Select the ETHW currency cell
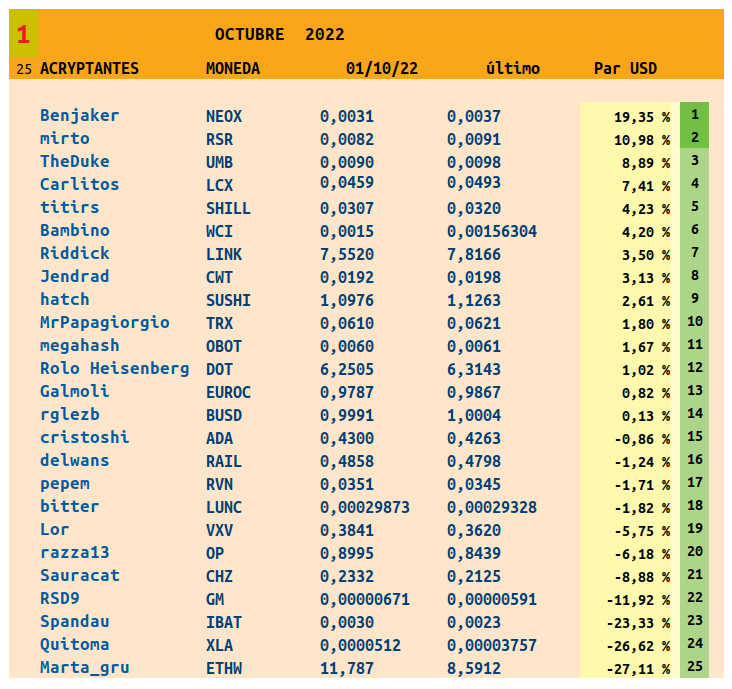This screenshot has width=732, height=689. 224,669
